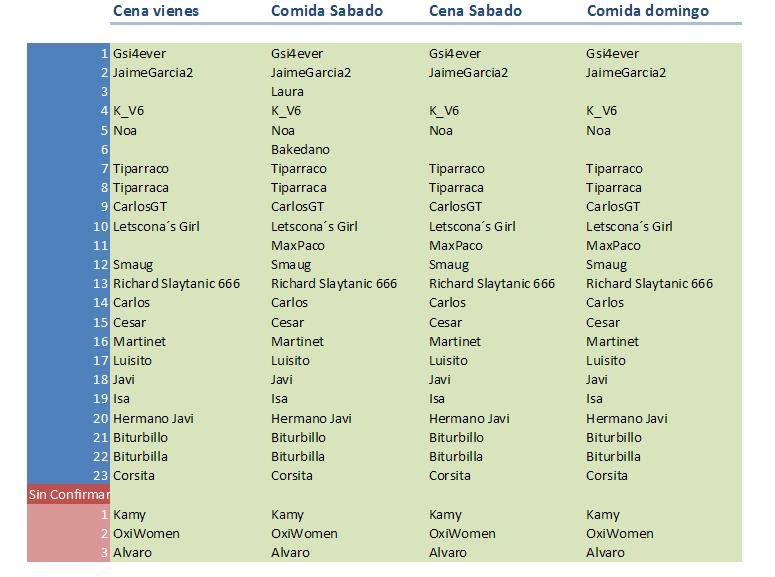Click 'K_V6' in the Comida domingo column
Screen dimensions: 775x577
601,112
